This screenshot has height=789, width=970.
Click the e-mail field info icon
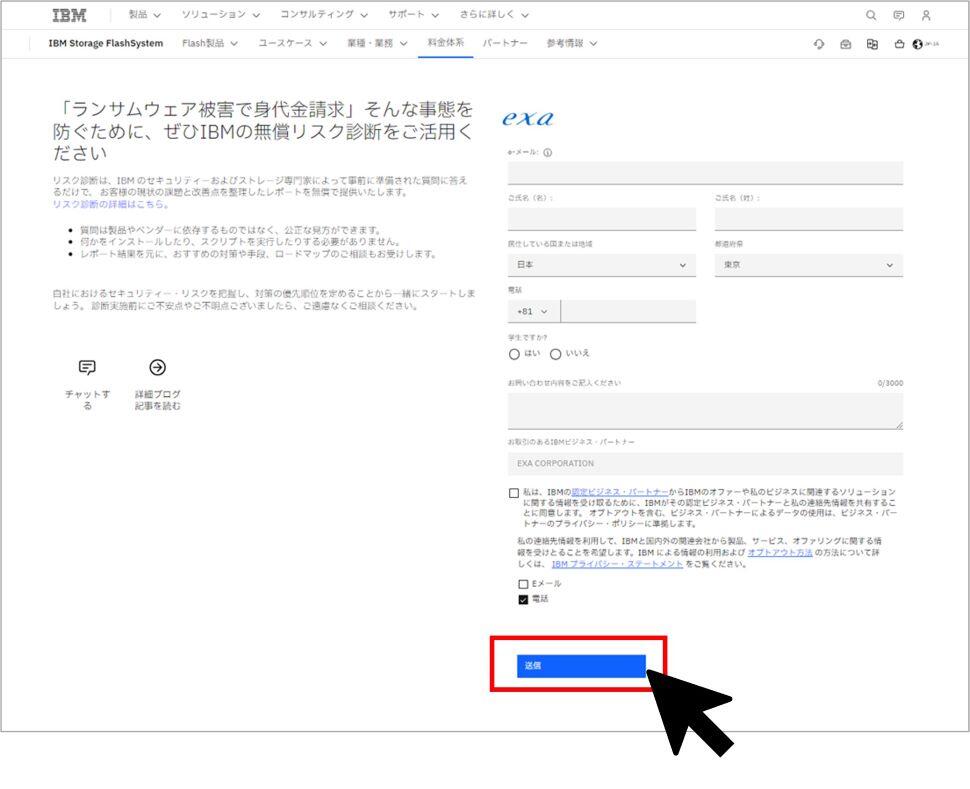tap(547, 152)
